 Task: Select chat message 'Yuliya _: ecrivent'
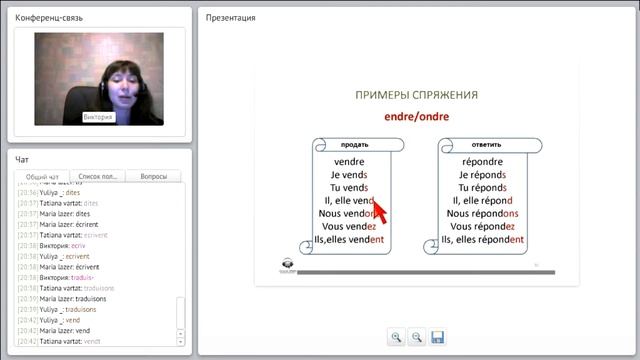click(x=53, y=256)
